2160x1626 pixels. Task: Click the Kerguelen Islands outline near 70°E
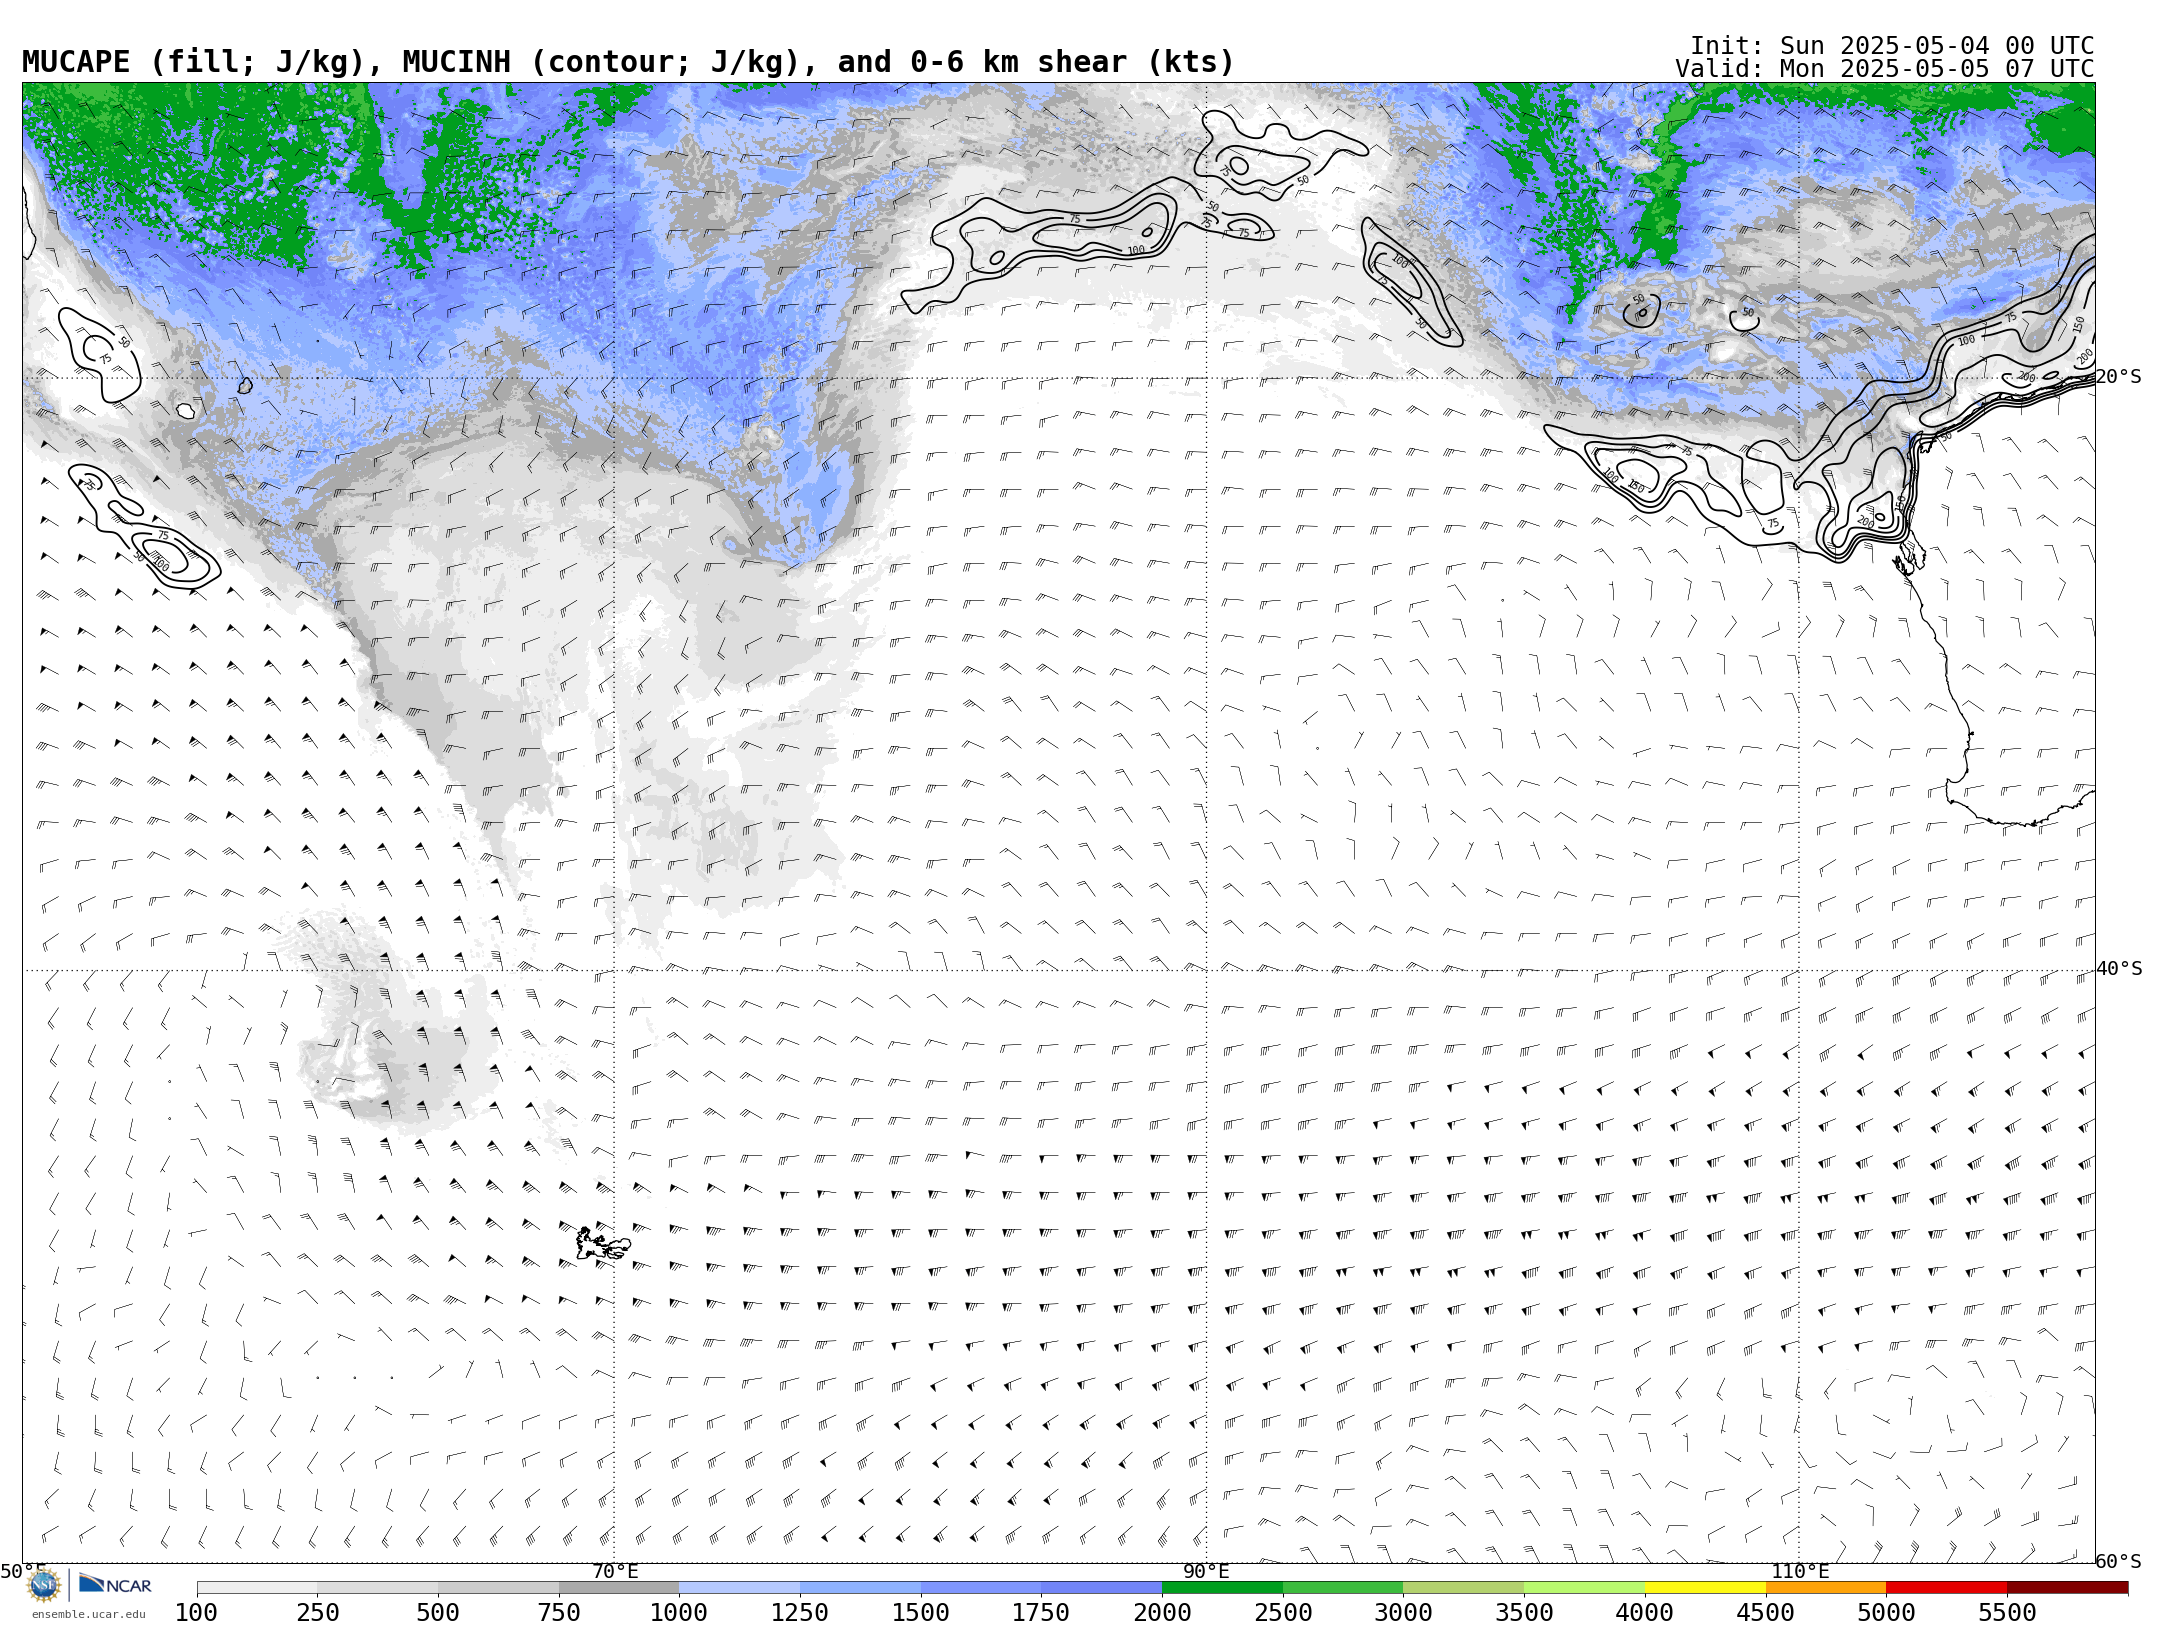coord(603,1244)
